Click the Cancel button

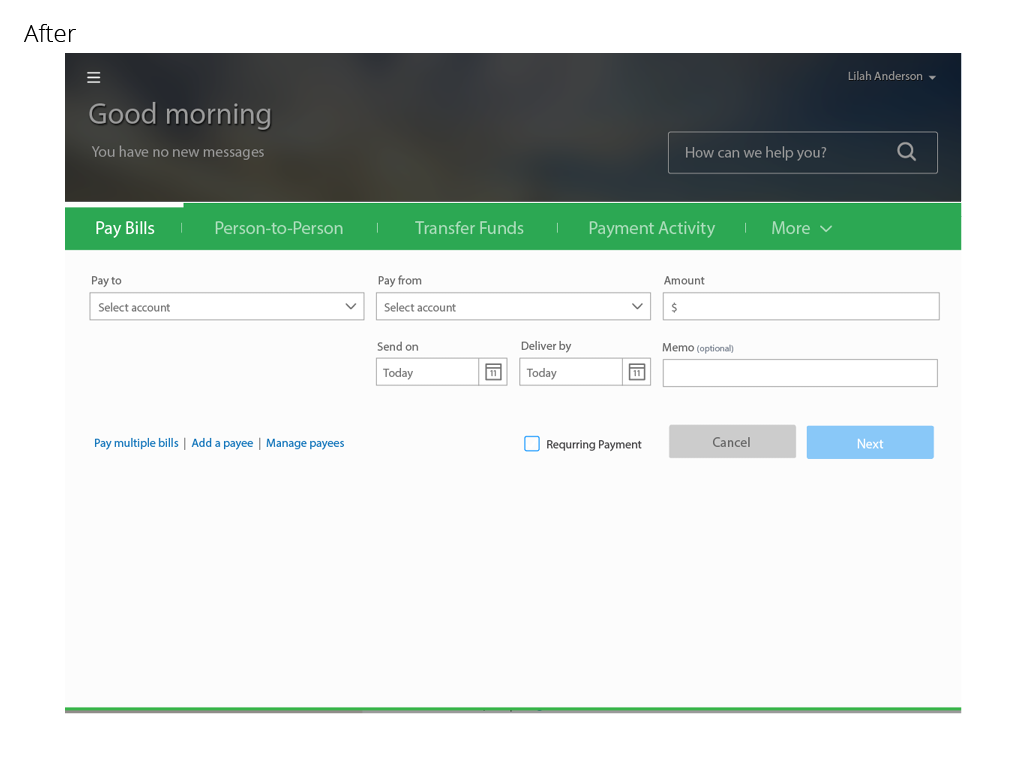click(732, 441)
